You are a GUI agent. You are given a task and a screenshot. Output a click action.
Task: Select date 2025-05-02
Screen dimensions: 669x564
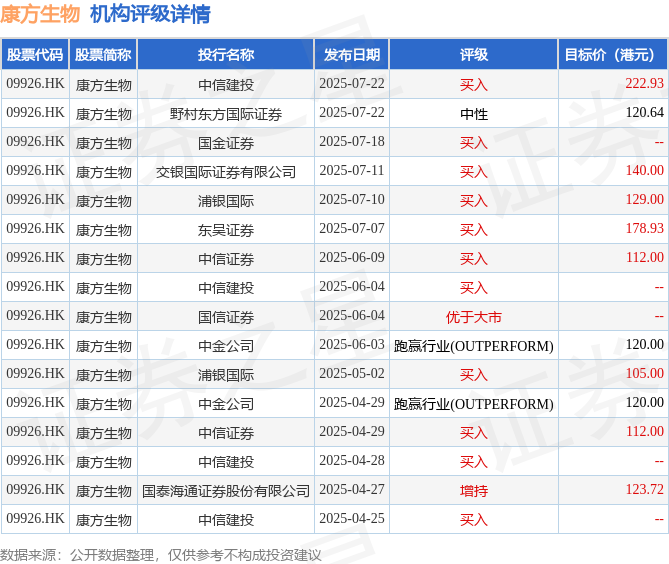point(352,374)
